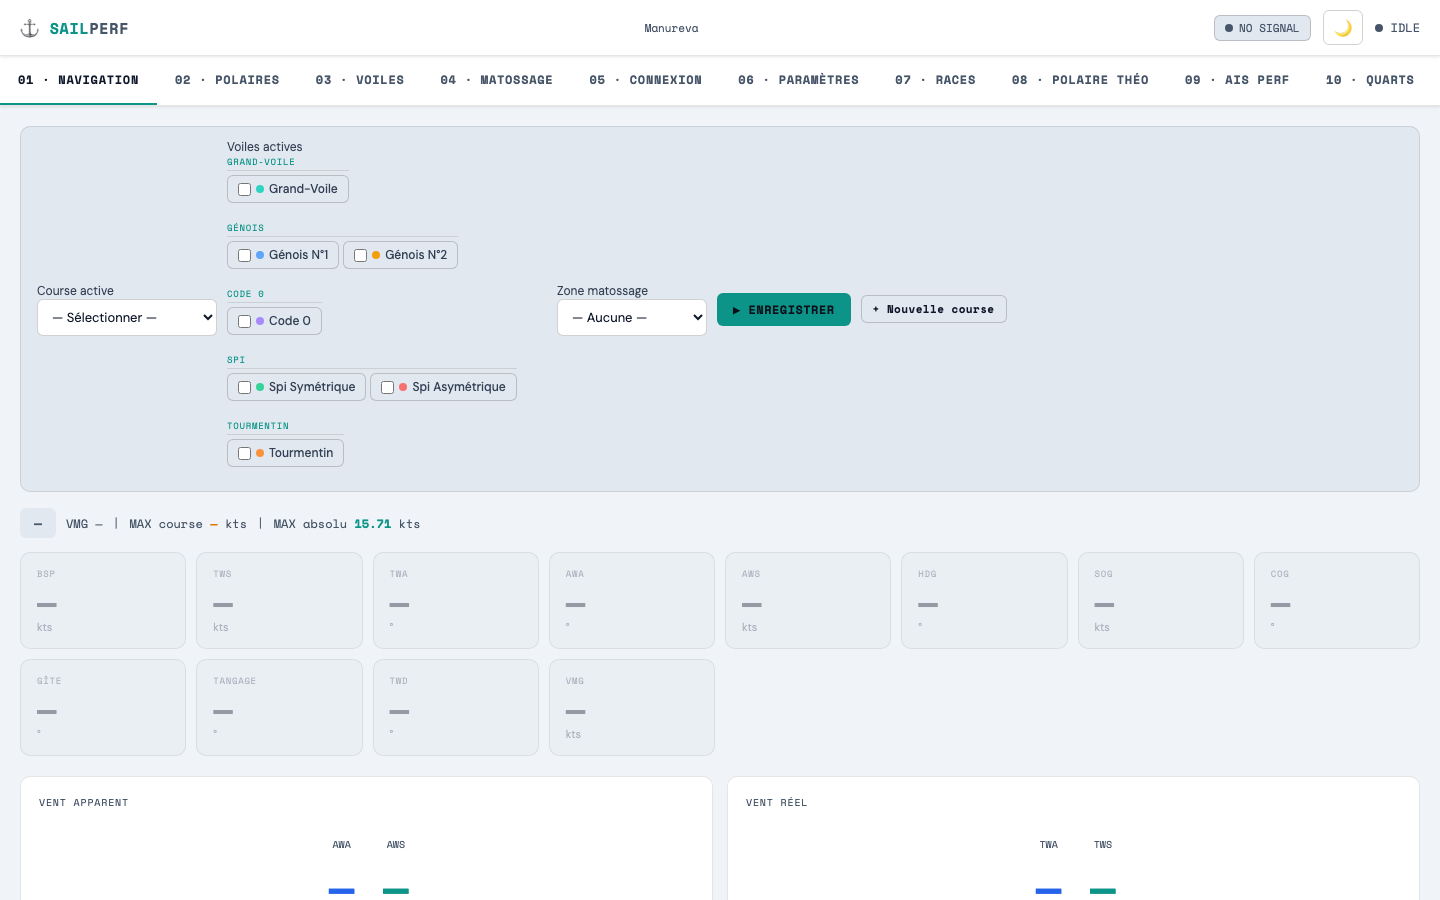Click the blue AWA legend marker
This screenshot has width=1440, height=900.
[342, 890]
